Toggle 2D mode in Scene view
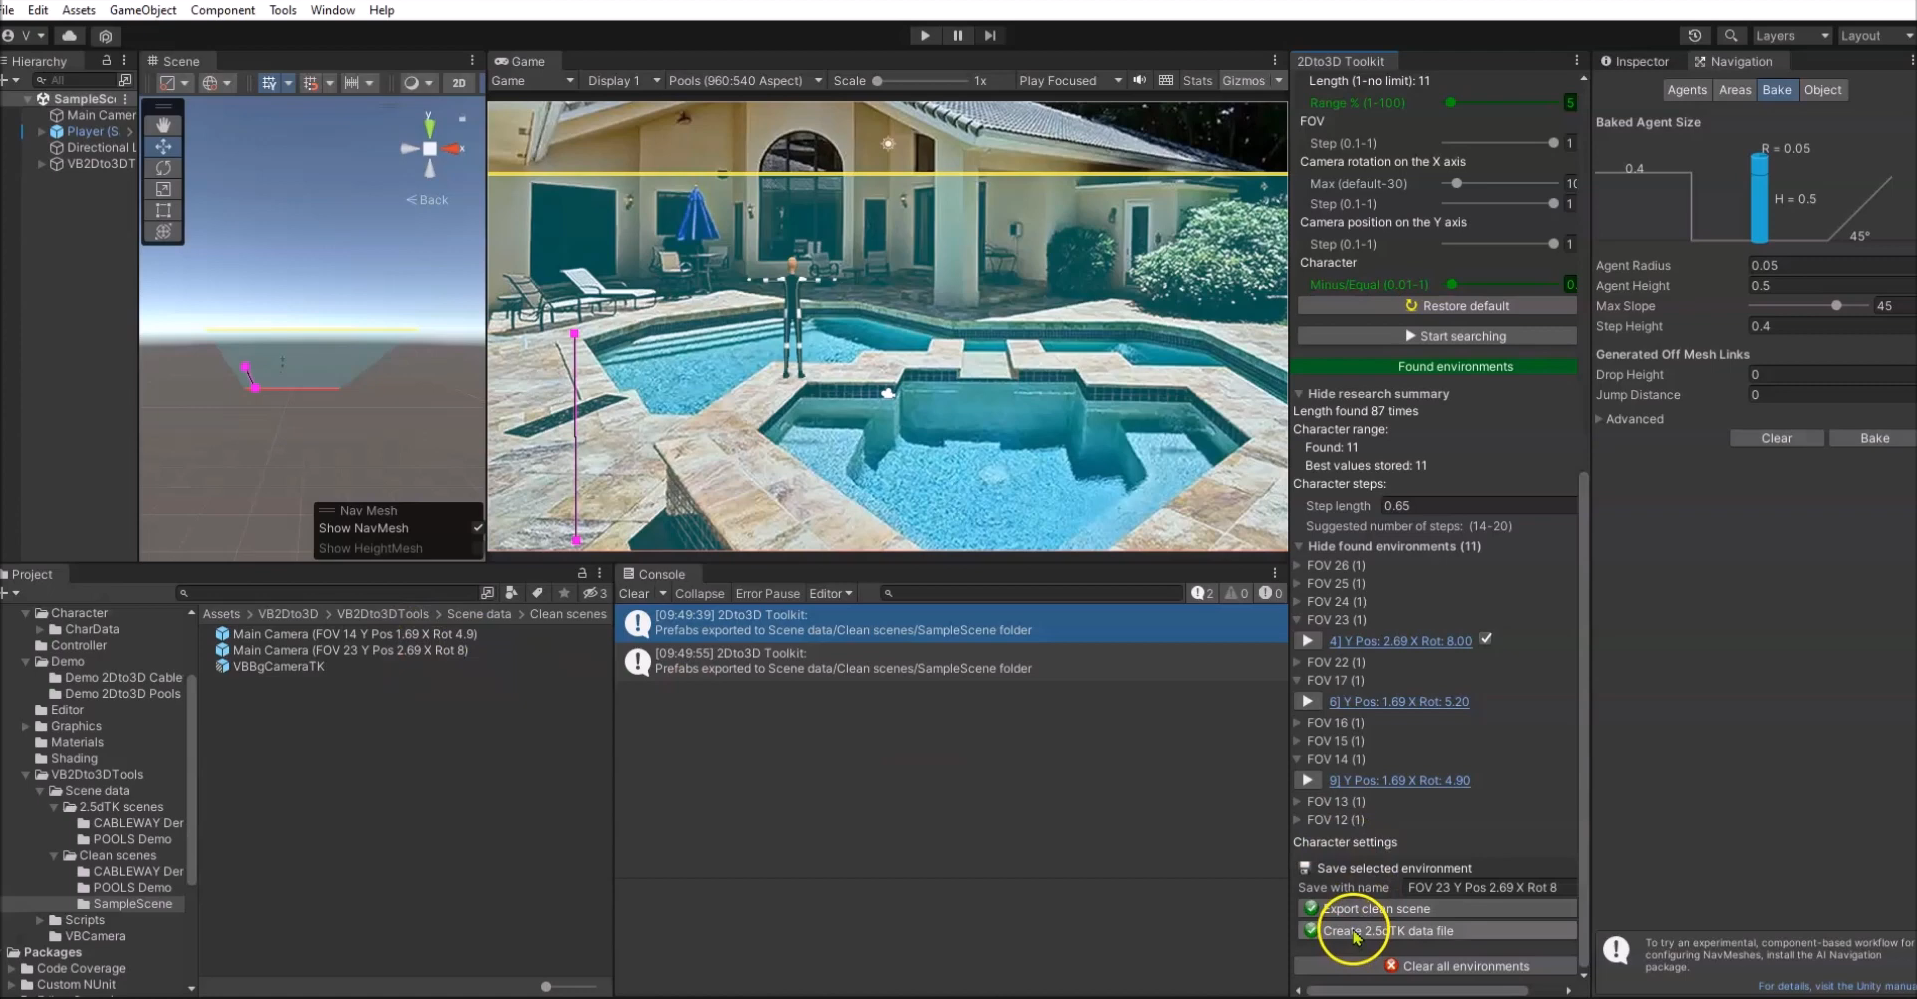The image size is (1917, 999). tap(459, 83)
